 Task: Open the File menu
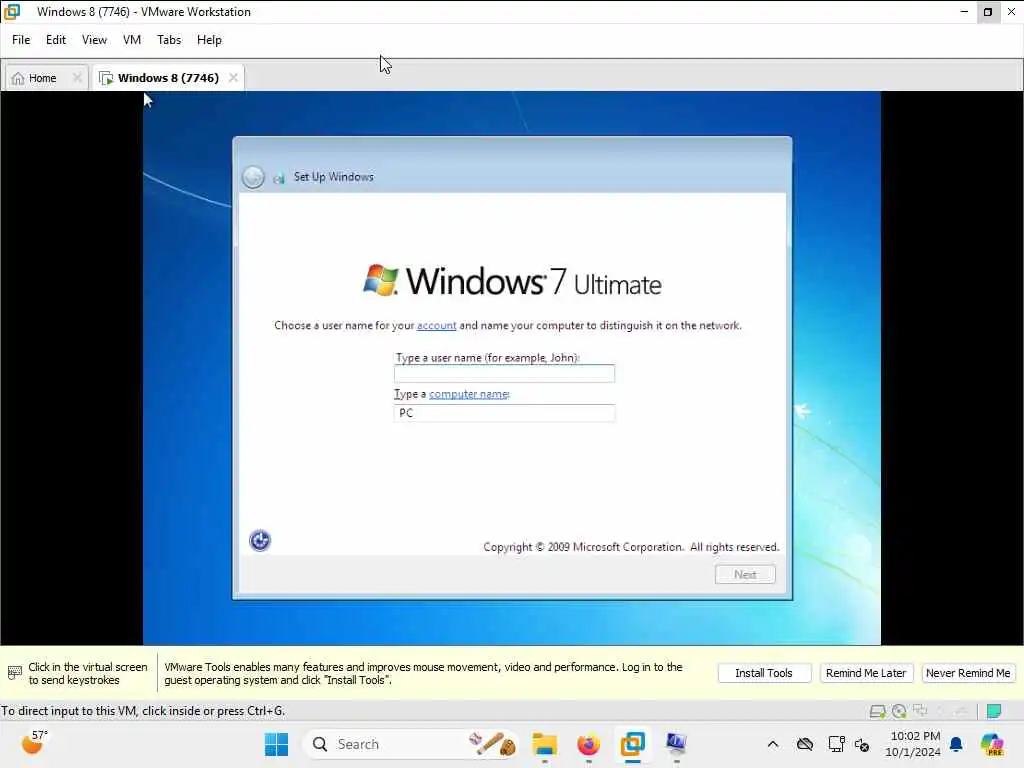tap(21, 40)
